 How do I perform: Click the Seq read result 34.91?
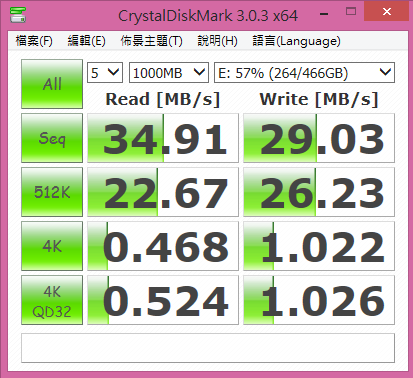(163, 138)
